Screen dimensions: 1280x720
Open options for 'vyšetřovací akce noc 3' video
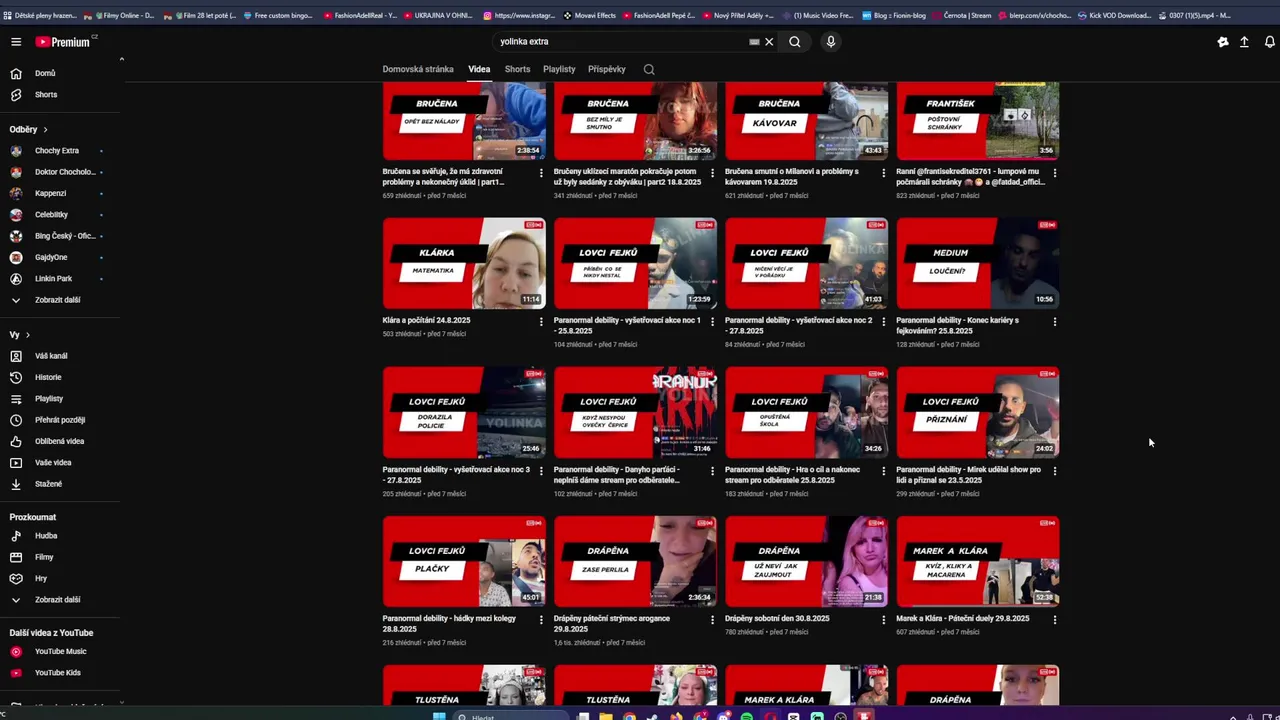(x=541, y=471)
